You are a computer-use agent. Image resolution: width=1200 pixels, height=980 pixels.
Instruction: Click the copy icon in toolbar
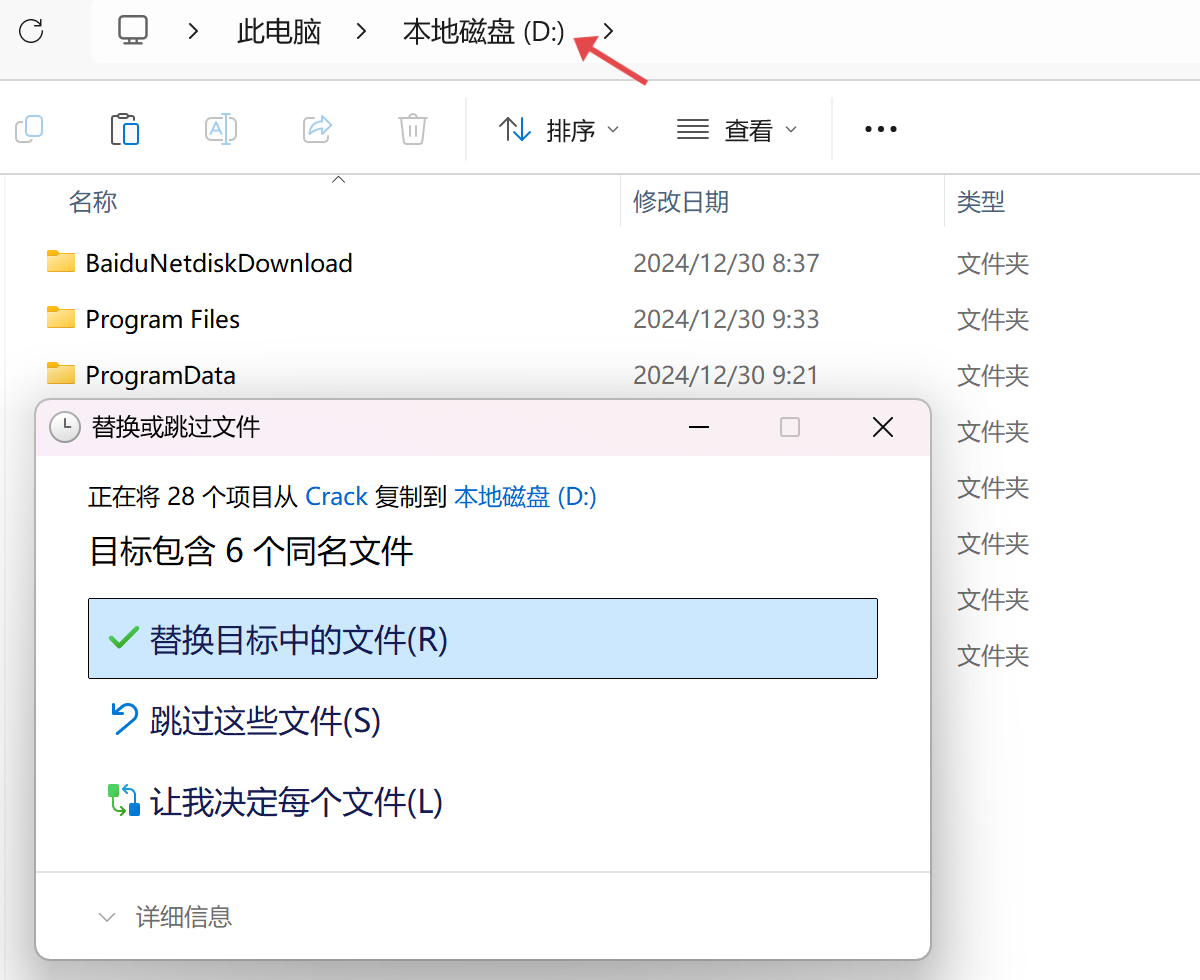pyautogui.click(x=30, y=129)
